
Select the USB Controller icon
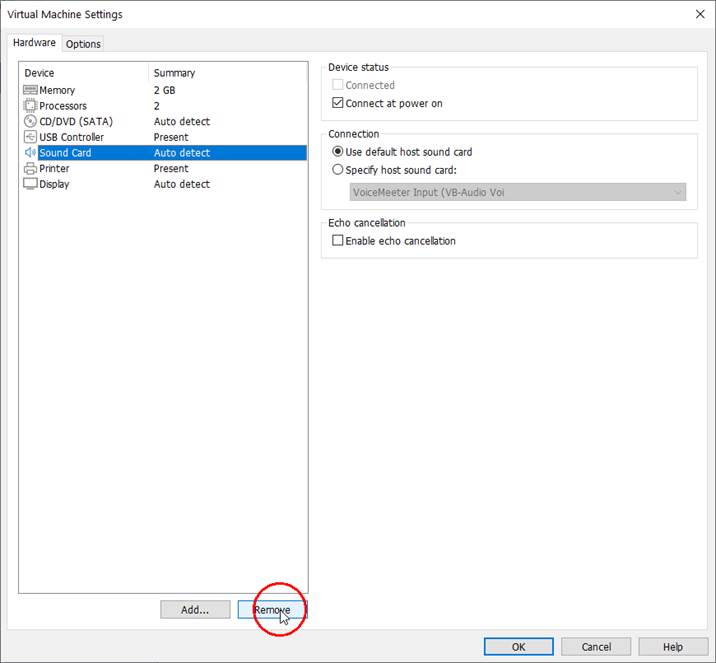30,137
